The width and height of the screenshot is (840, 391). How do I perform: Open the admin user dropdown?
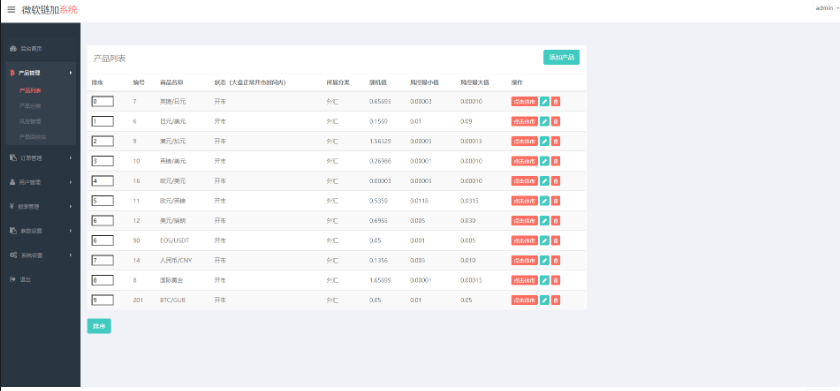click(826, 8)
